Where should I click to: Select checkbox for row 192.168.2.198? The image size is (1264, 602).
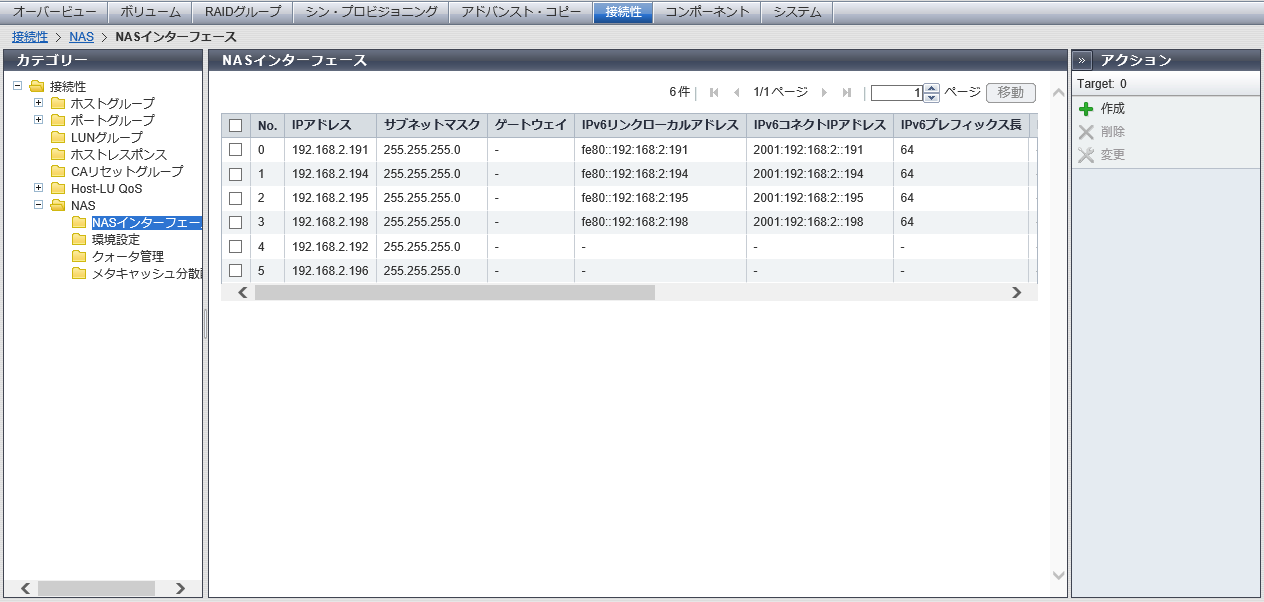[236, 222]
